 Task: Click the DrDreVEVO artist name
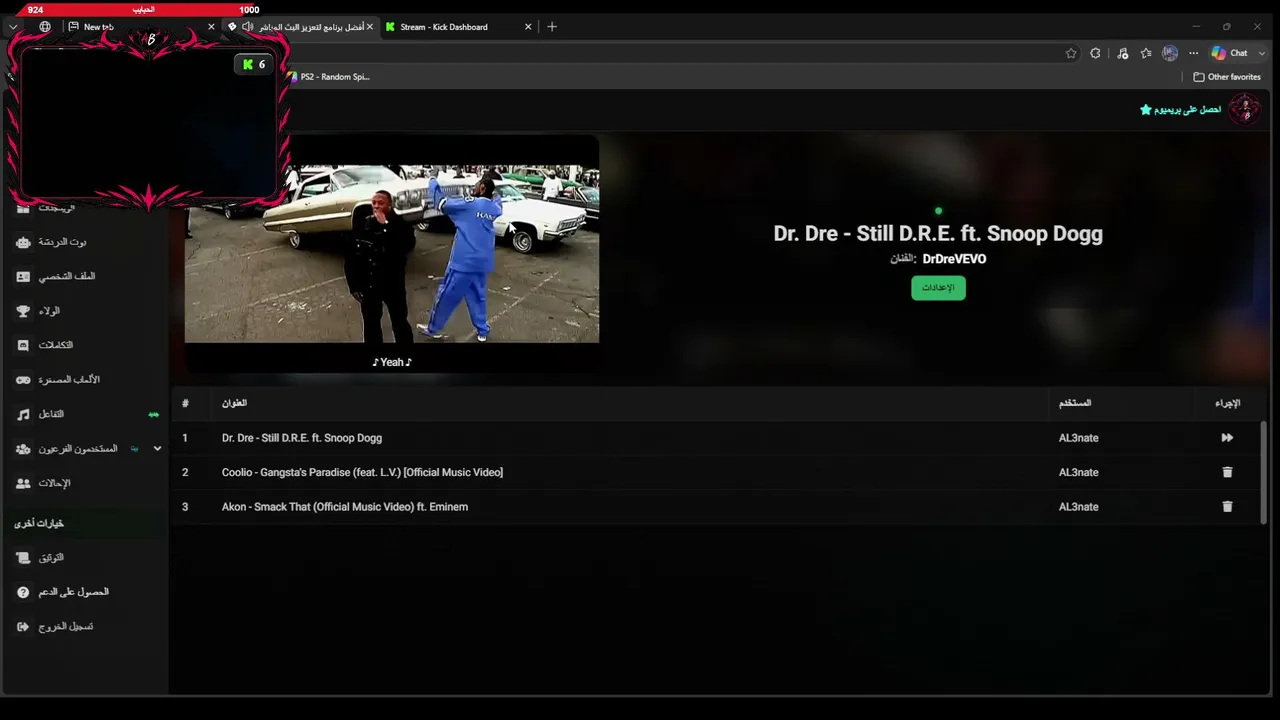954,259
